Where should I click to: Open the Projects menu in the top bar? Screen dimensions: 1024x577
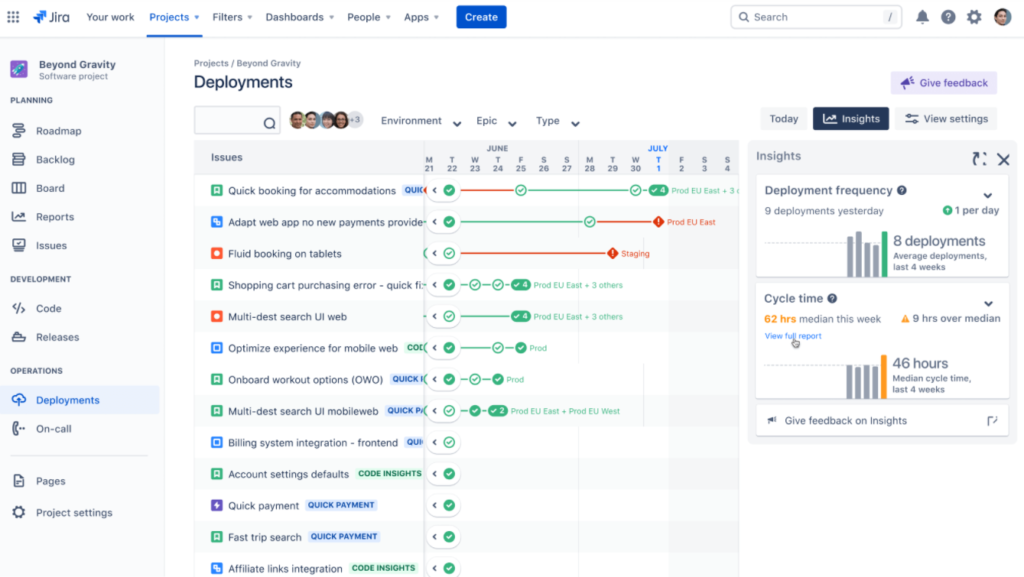[x=173, y=17]
